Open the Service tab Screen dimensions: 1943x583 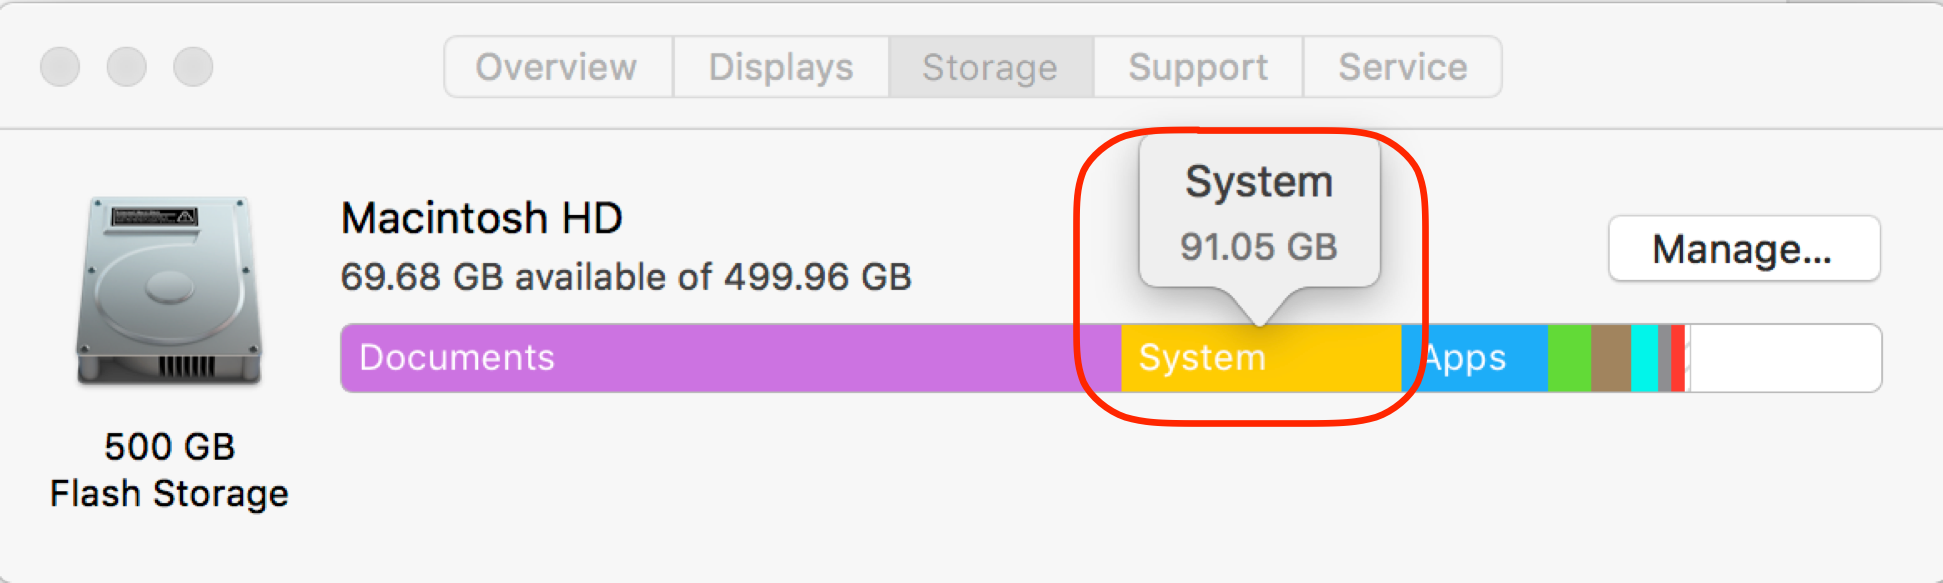click(1402, 67)
